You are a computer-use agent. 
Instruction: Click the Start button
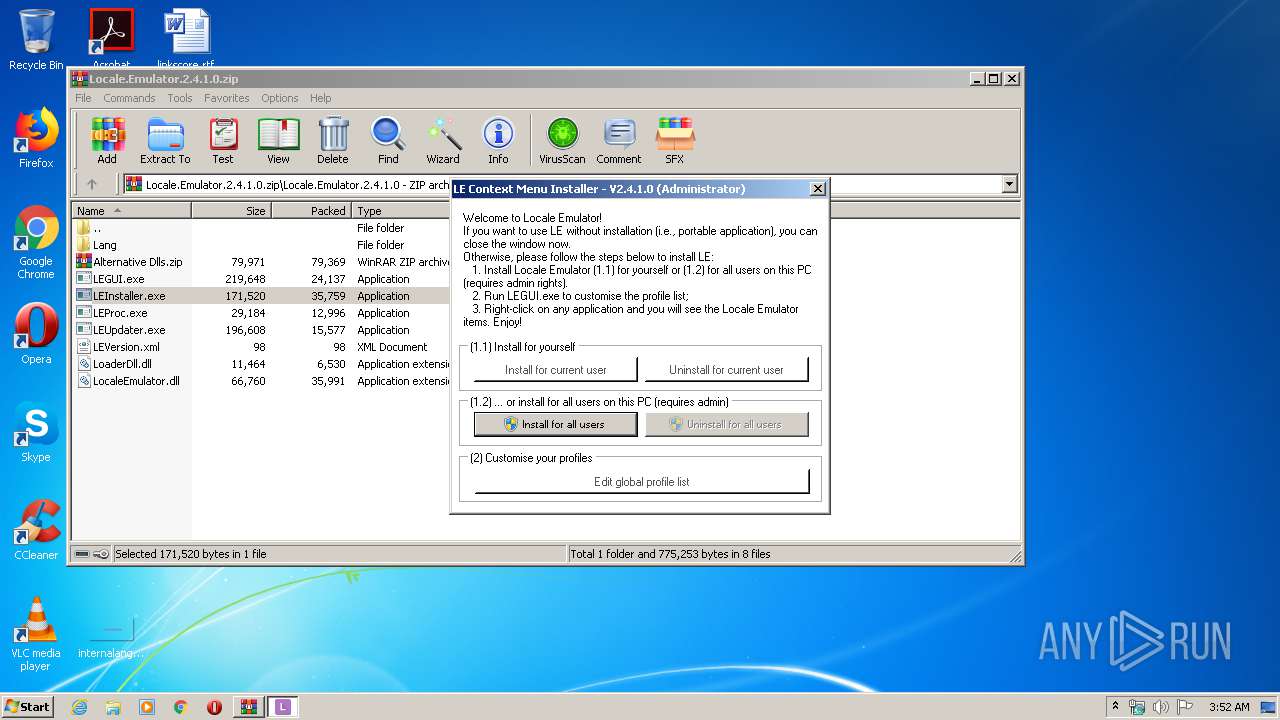point(28,707)
